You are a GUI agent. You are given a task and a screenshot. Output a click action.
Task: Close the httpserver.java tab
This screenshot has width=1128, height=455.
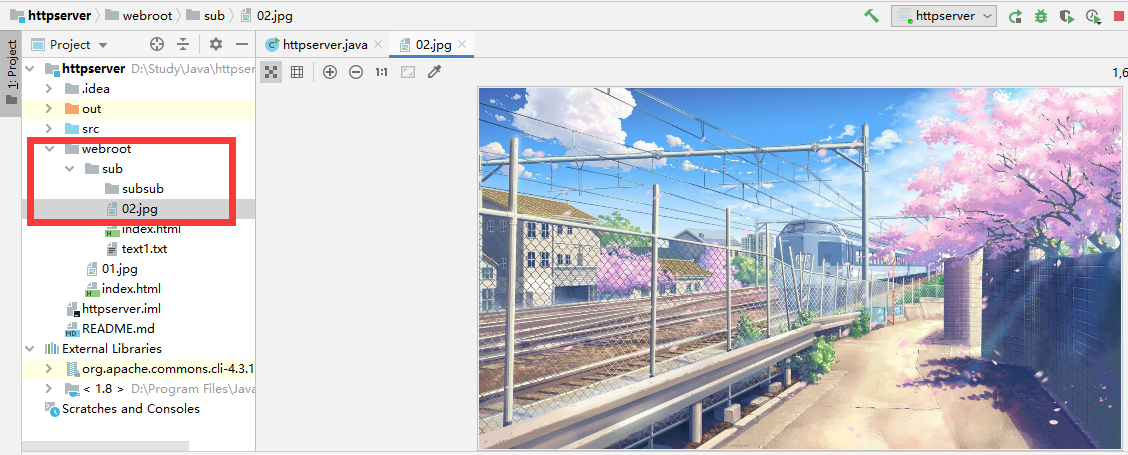pos(378,45)
